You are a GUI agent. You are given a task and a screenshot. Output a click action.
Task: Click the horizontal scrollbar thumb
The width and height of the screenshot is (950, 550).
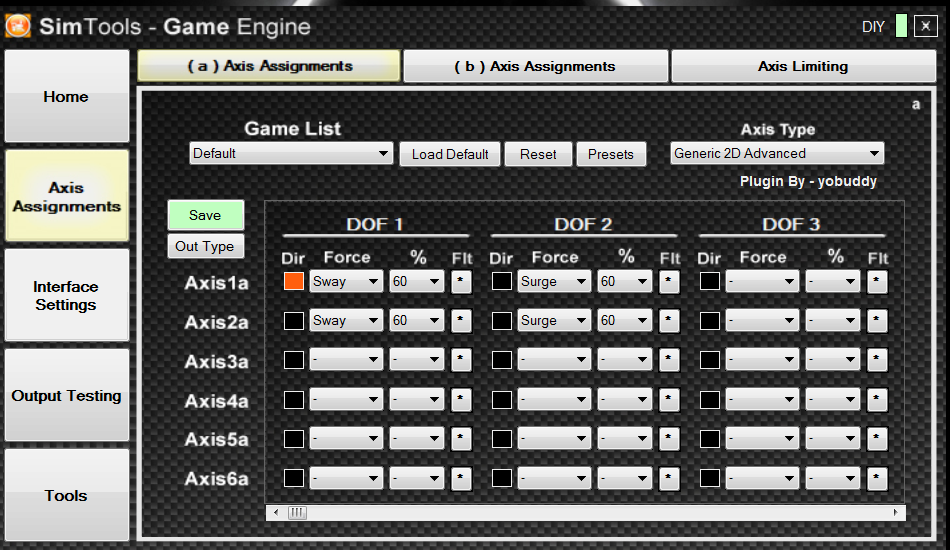(297, 512)
